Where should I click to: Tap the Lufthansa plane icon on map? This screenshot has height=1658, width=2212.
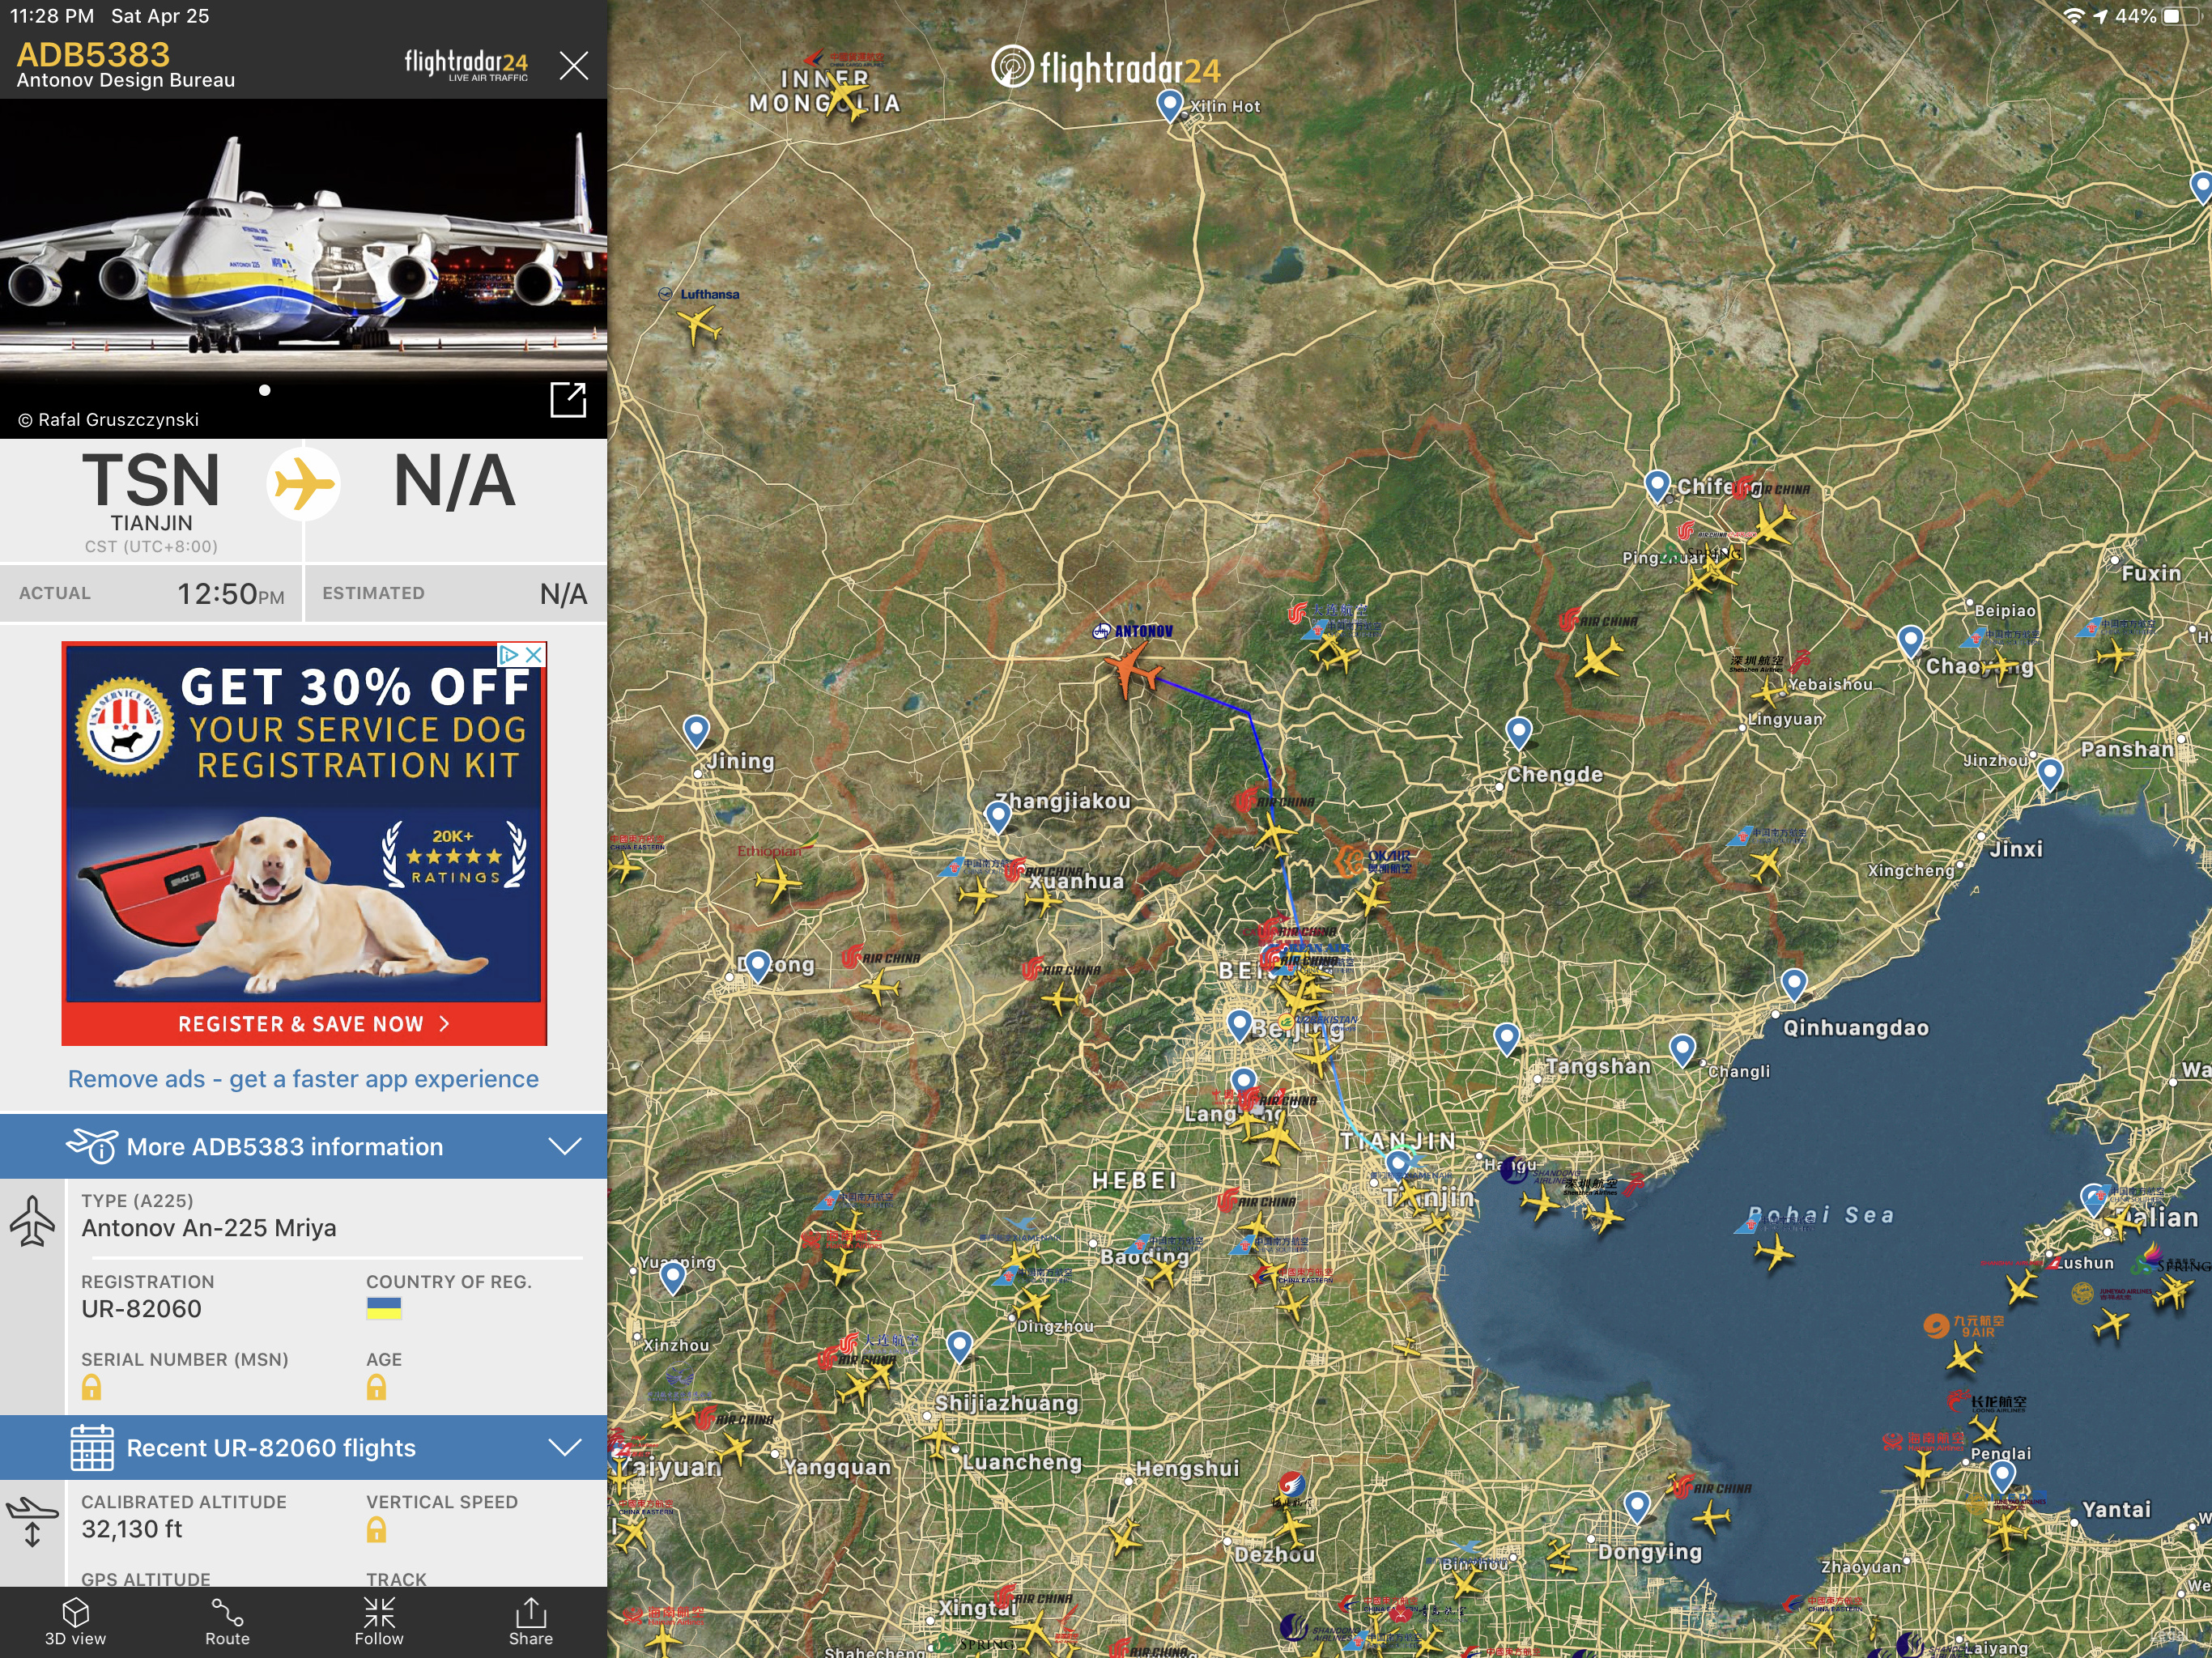click(698, 324)
